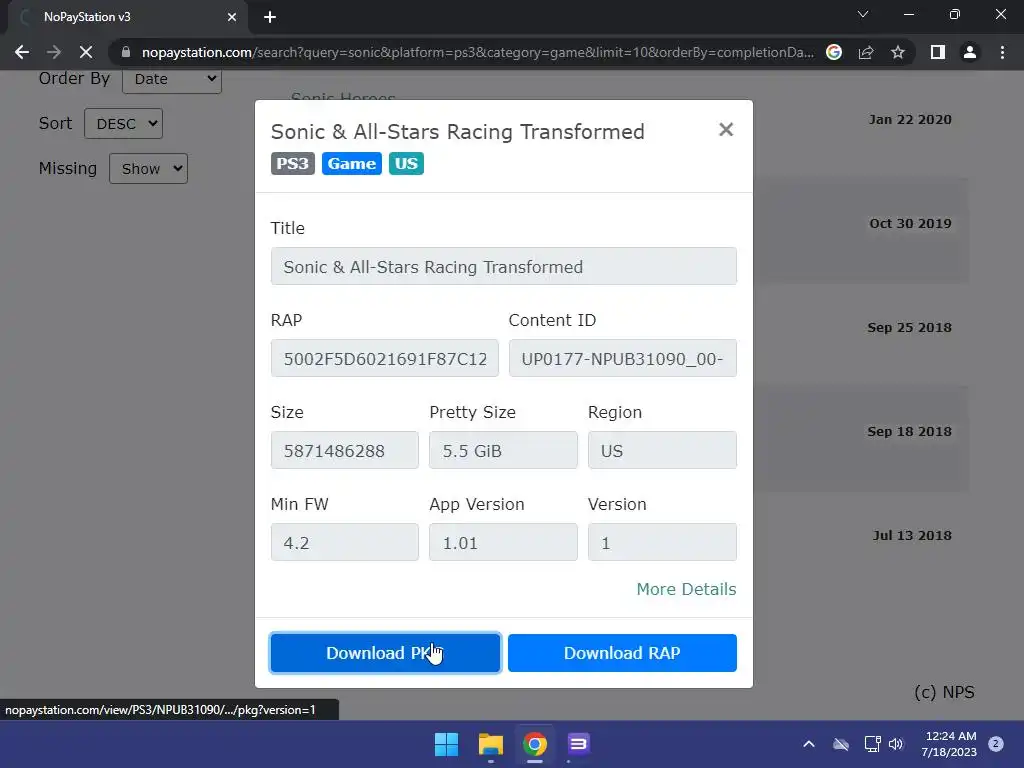
Task: Click the cloud sync tray icon
Action: (x=841, y=744)
